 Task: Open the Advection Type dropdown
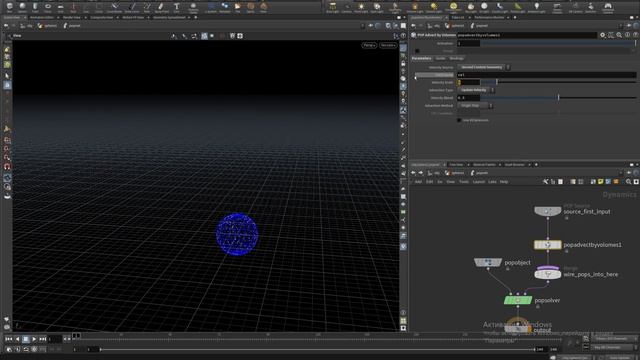pyautogui.click(x=476, y=90)
